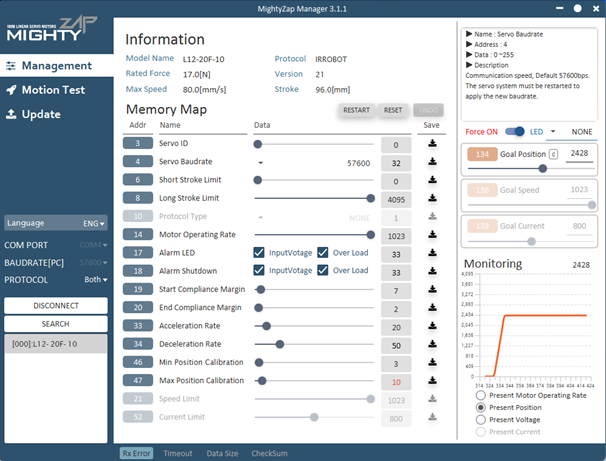The width and height of the screenshot is (606, 461).
Task: Save the Max Position Calibration value
Action: (x=432, y=381)
